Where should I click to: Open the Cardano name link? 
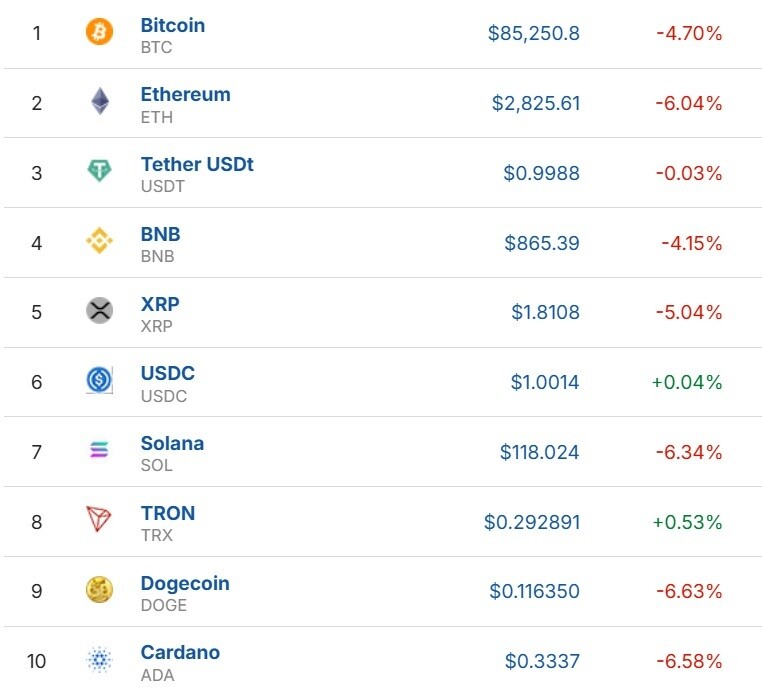[x=180, y=652]
